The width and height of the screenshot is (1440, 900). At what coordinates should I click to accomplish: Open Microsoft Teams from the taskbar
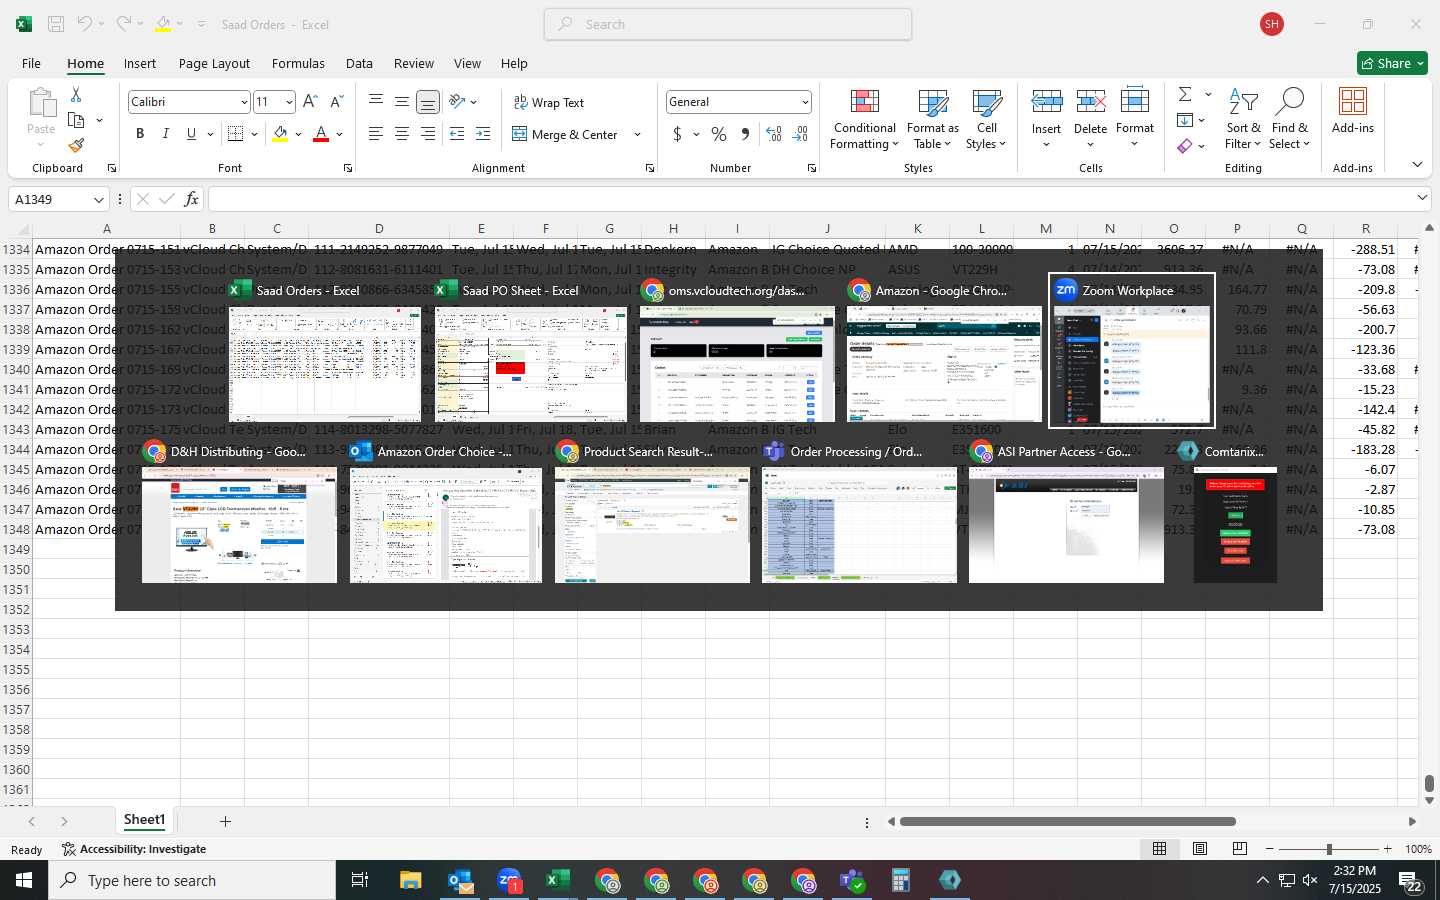(852, 880)
